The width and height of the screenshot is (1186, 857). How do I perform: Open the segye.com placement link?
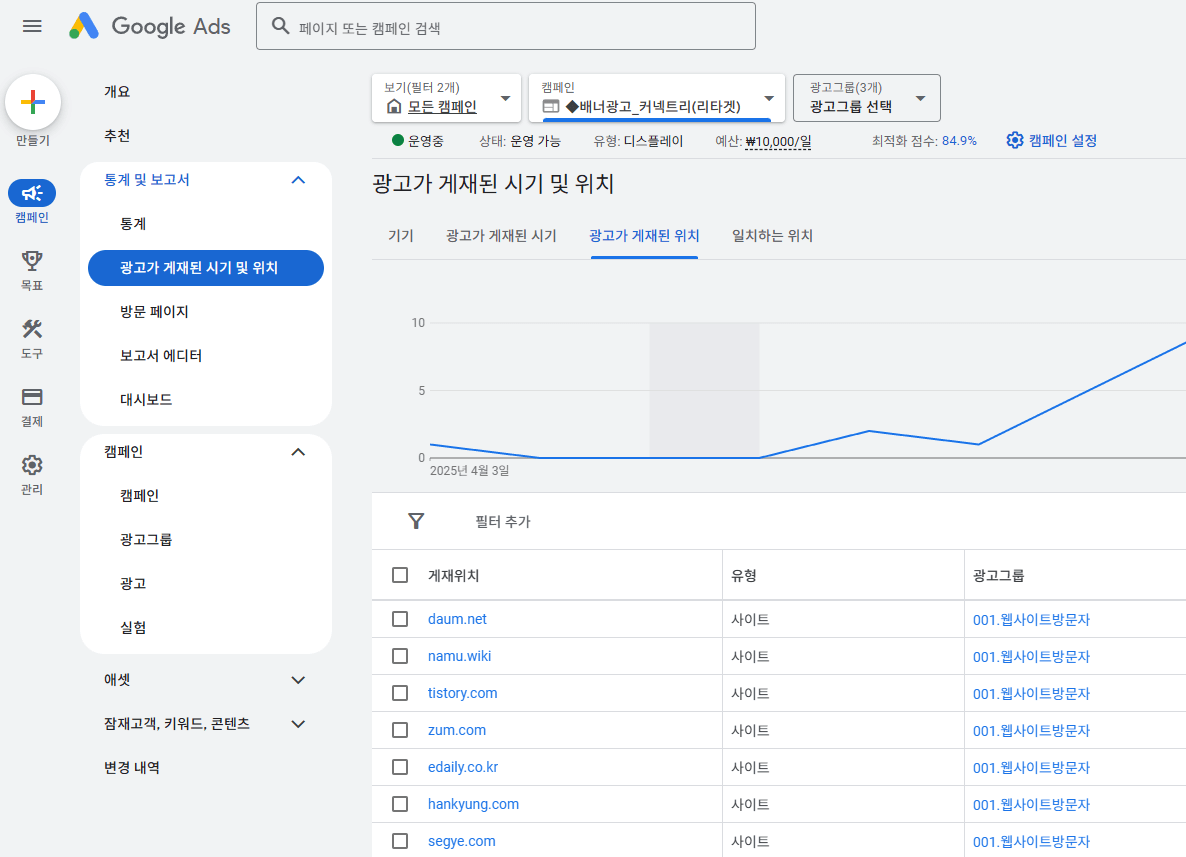pyautogui.click(x=461, y=841)
